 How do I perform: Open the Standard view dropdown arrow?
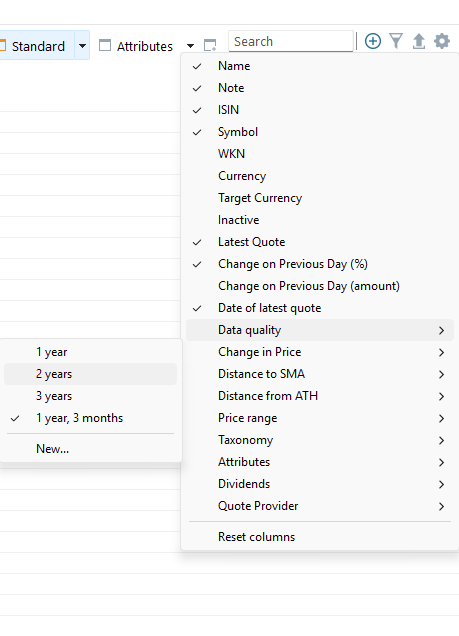[x=82, y=45]
